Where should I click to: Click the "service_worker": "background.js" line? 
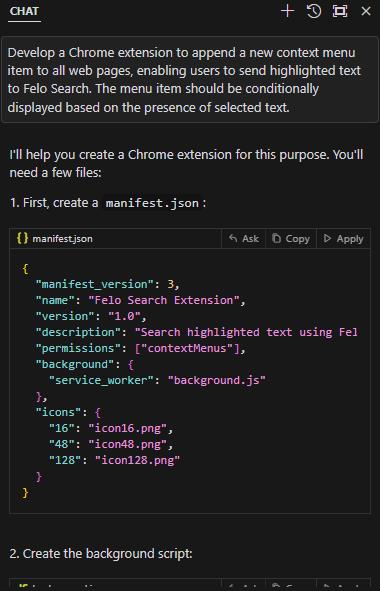point(157,380)
